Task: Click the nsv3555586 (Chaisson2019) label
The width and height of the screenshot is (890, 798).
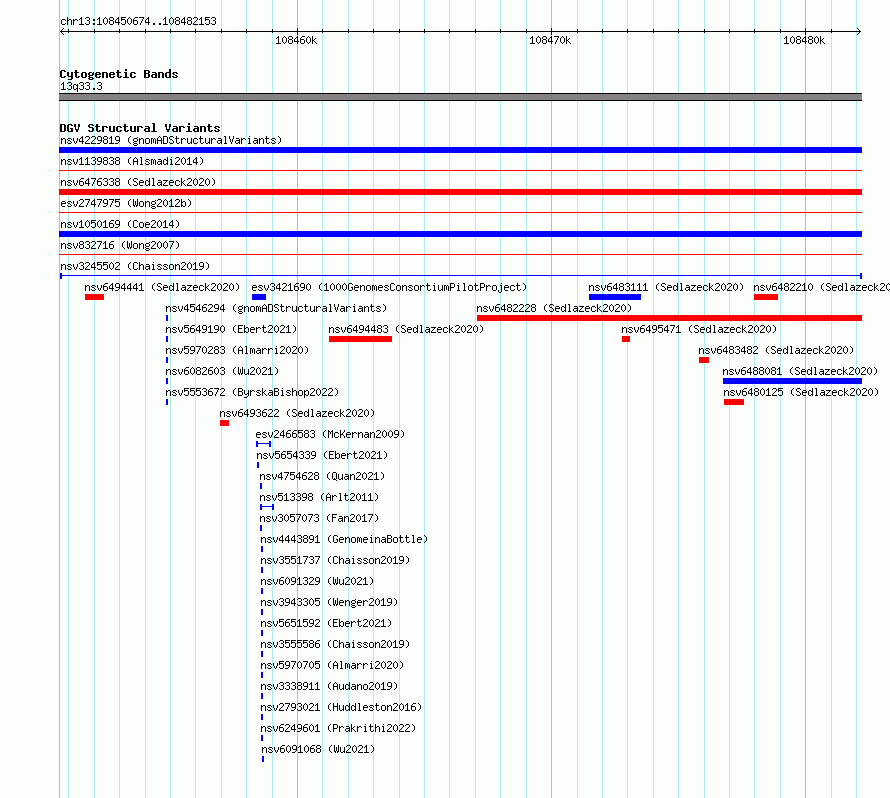Action: click(x=335, y=644)
